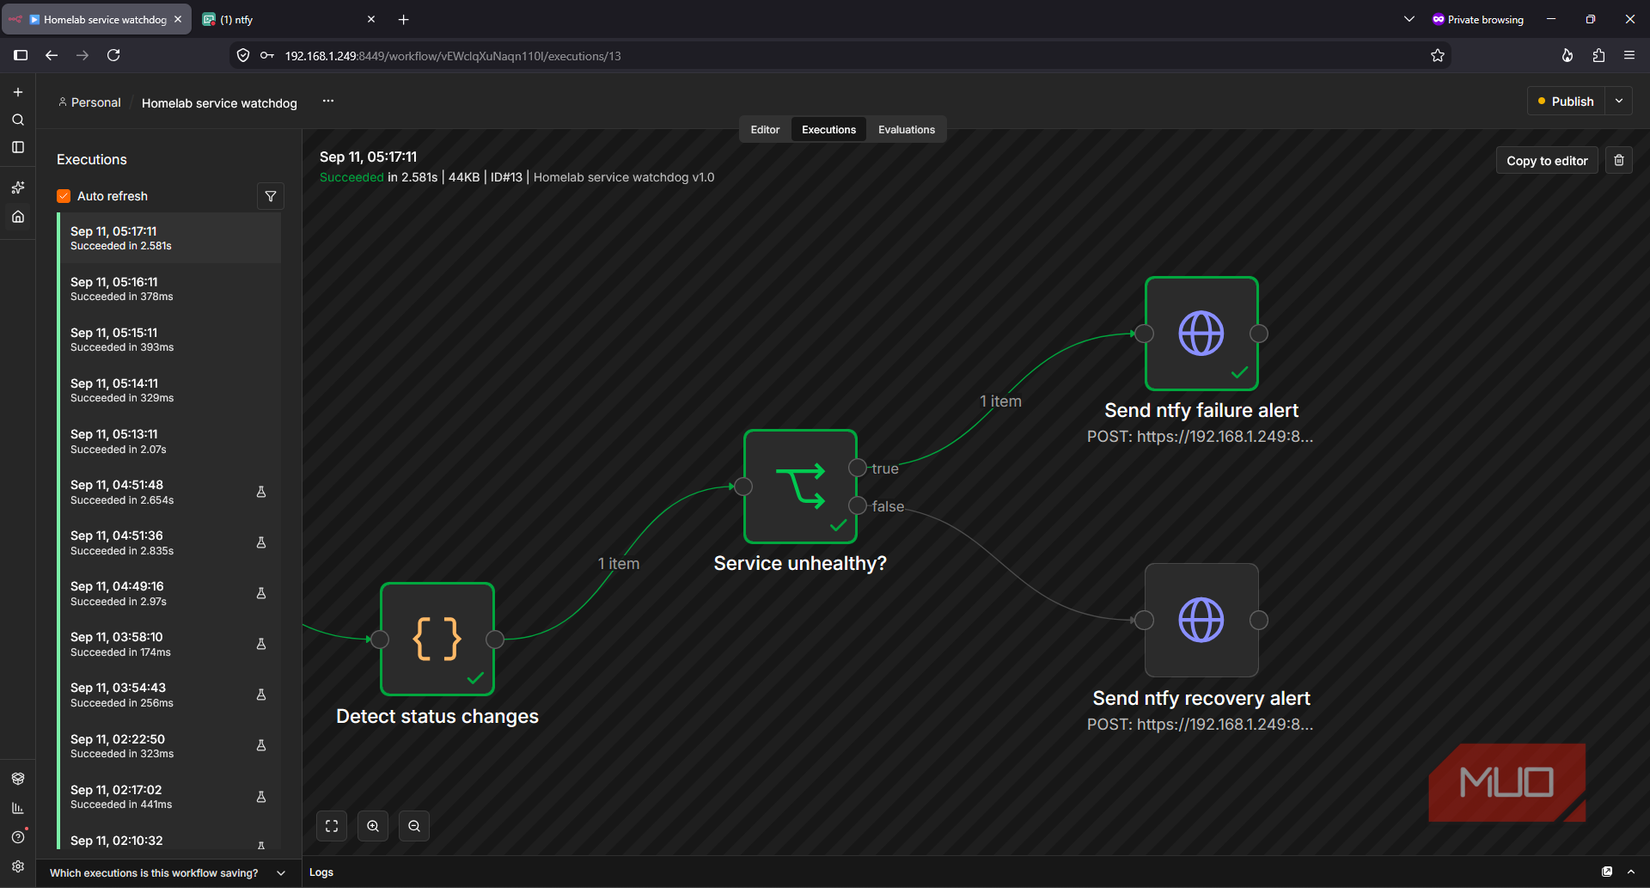1650x888 pixels.
Task: Open the Sep 11, 05:15:11 execution
Action: coord(170,340)
